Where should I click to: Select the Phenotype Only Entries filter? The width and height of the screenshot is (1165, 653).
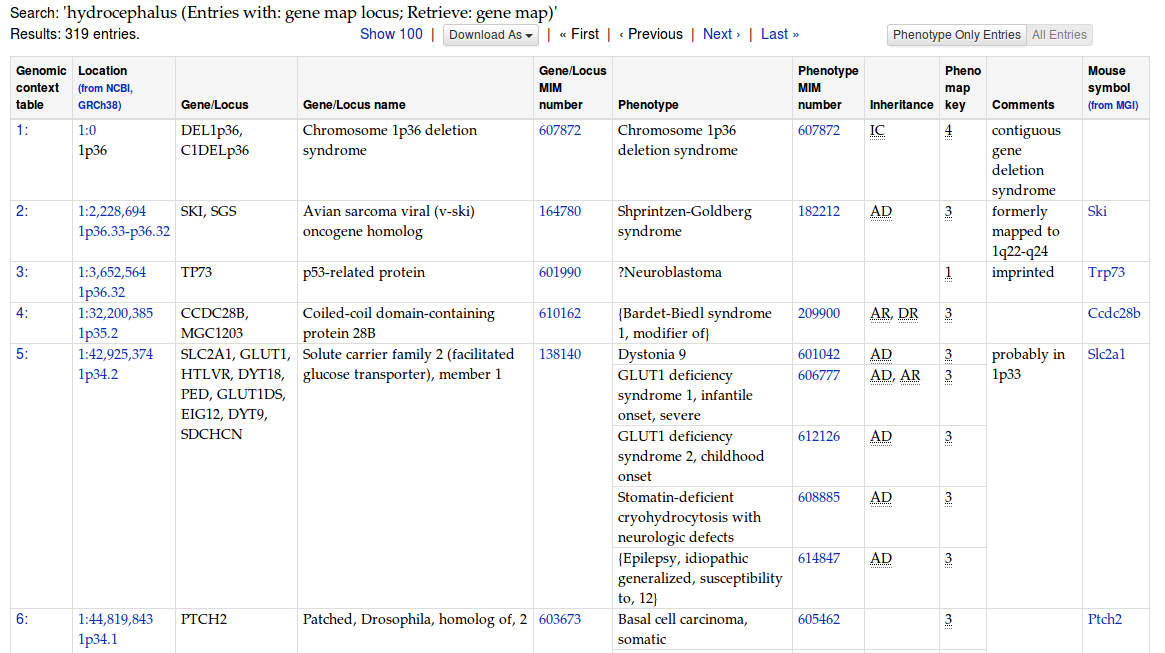point(956,35)
